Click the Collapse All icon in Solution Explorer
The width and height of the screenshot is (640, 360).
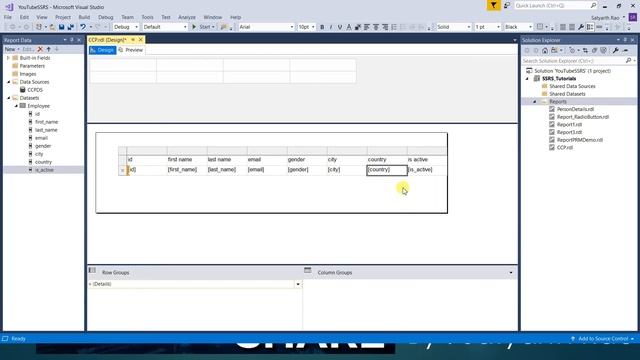tap(594, 50)
